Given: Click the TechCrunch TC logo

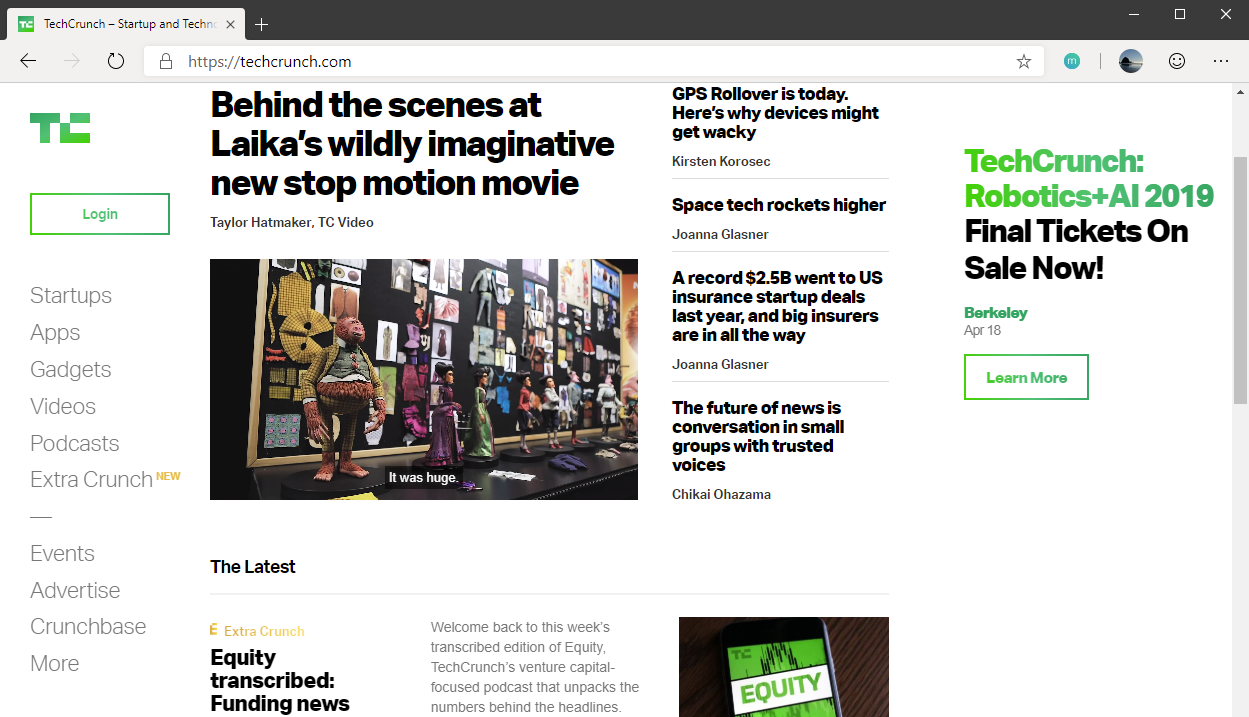Looking at the screenshot, I should coord(60,128).
